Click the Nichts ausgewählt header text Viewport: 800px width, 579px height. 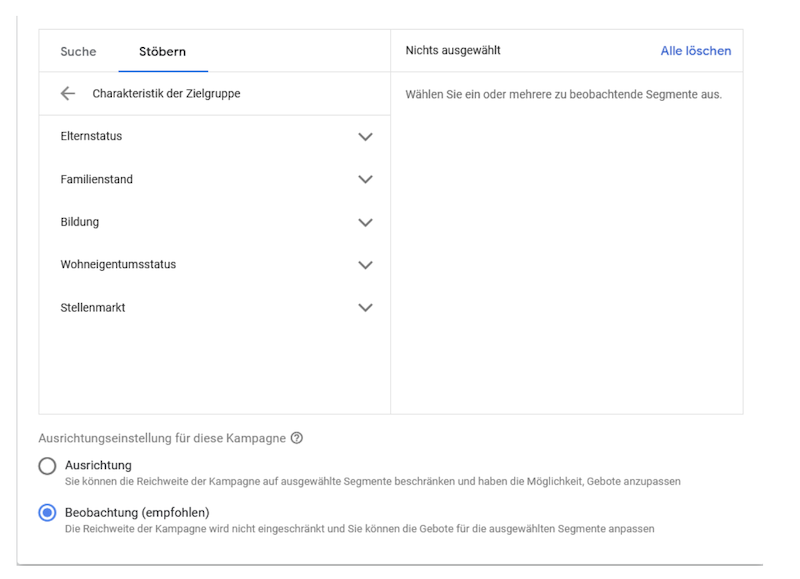453,50
